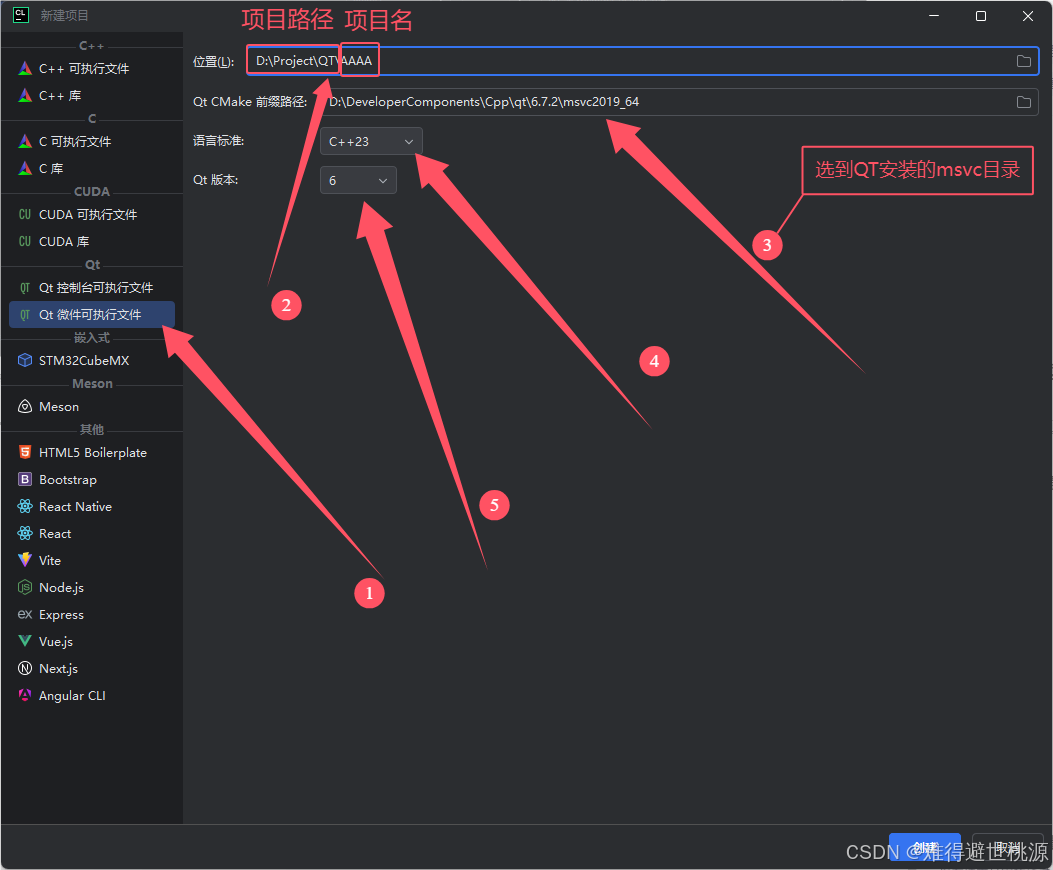The width and height of the screenshot is (1053, 870).
Task: Close the 新建项目 dialog
Action: pyautogui.click(x=1027, y=16)
